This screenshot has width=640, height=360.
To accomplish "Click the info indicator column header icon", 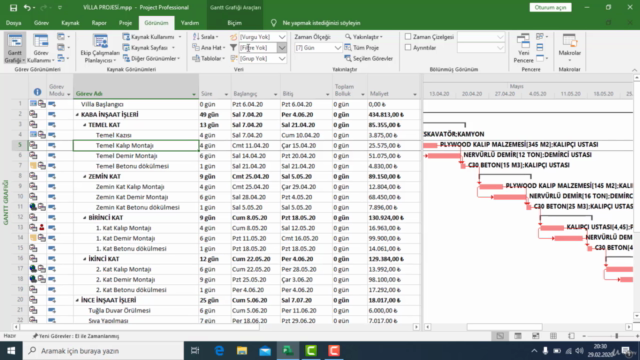I will [37, 92].
